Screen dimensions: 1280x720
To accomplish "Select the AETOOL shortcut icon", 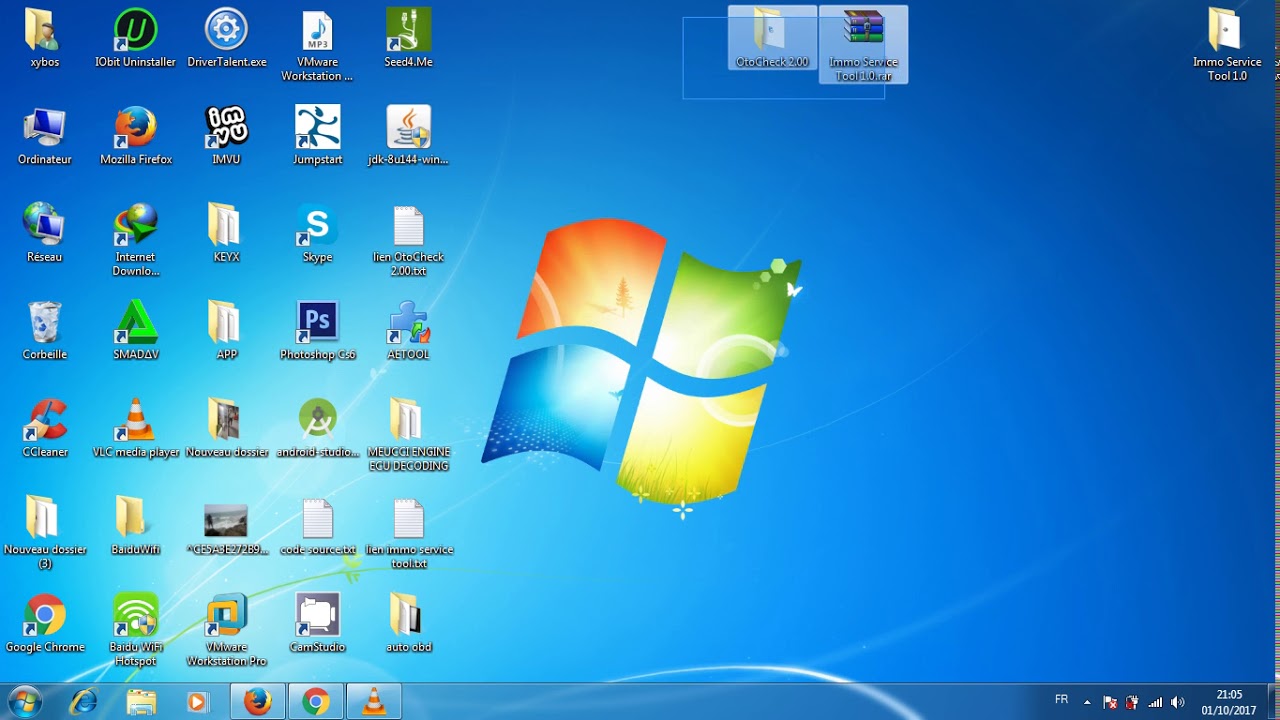I will [x=408, y=322].
